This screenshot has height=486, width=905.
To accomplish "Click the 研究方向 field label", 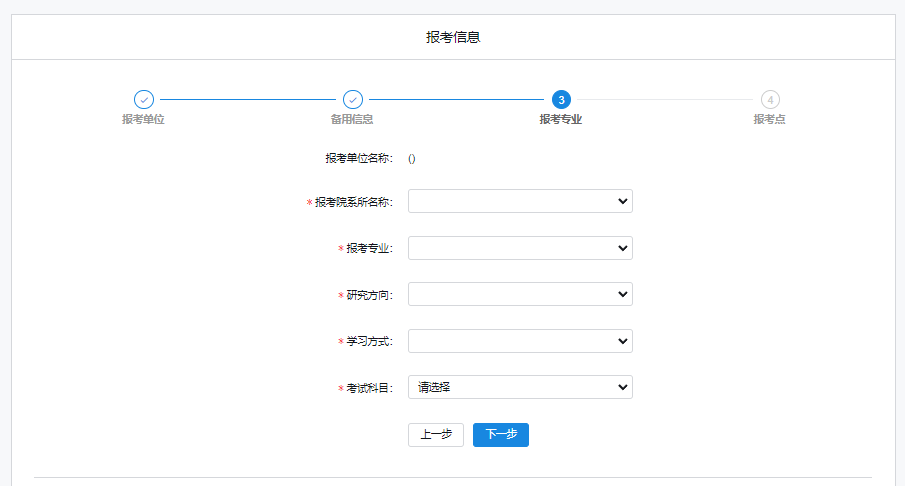I will click(x=369, y=295).
